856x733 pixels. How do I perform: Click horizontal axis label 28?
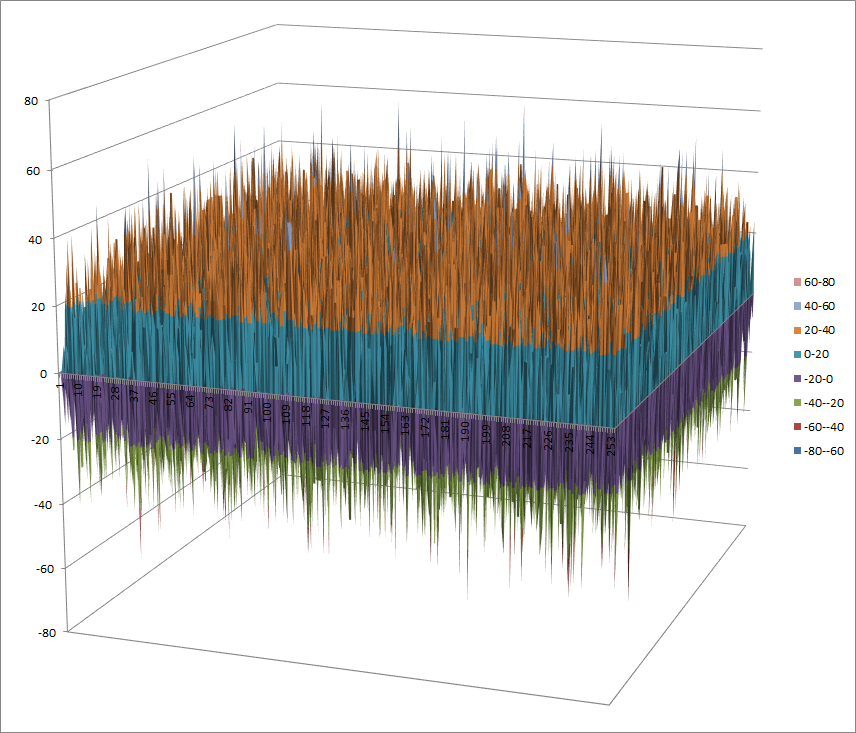(116, 394)
